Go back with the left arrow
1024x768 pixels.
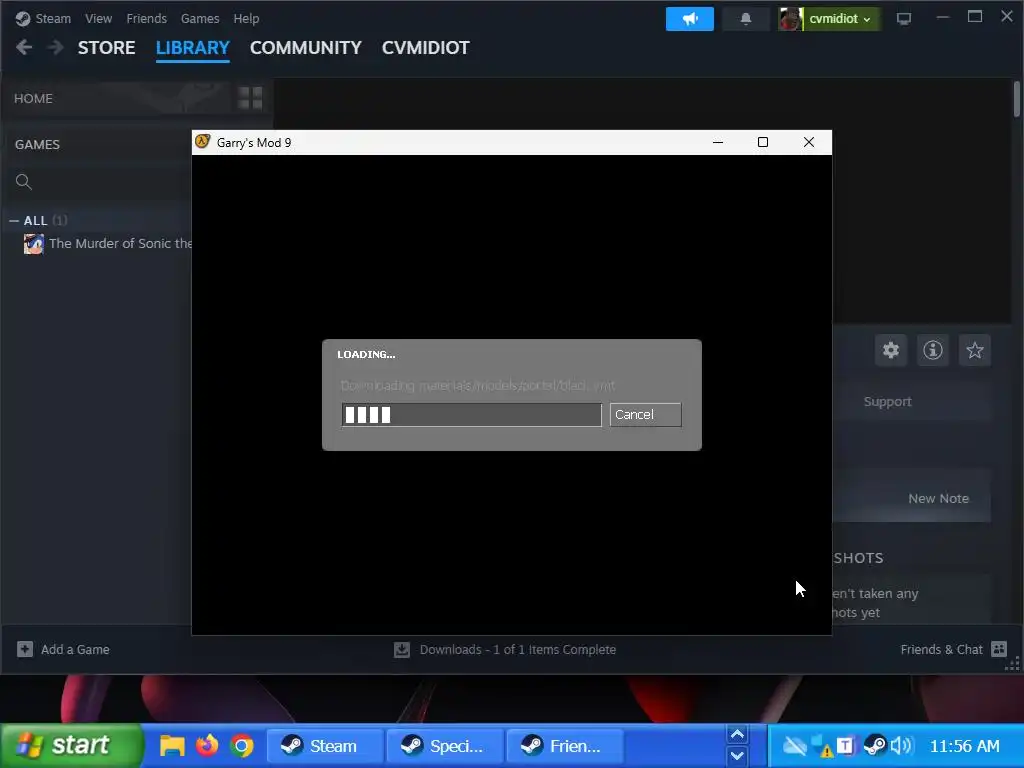coord(24,47)
